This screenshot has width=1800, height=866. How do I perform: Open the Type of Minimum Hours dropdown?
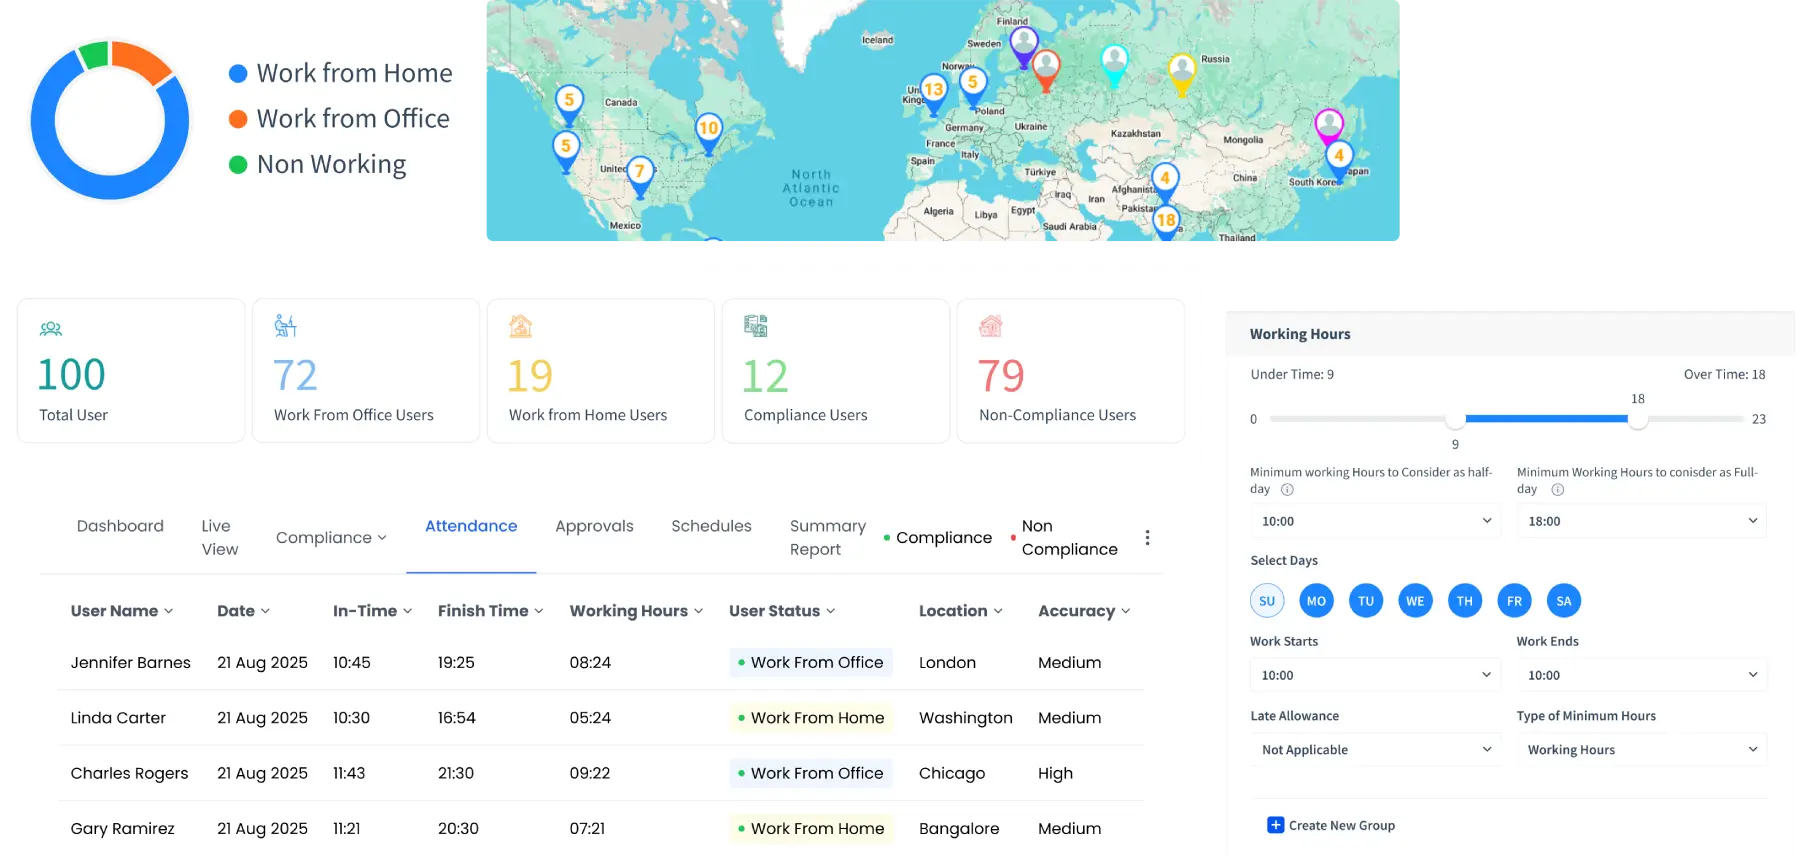1641,750
